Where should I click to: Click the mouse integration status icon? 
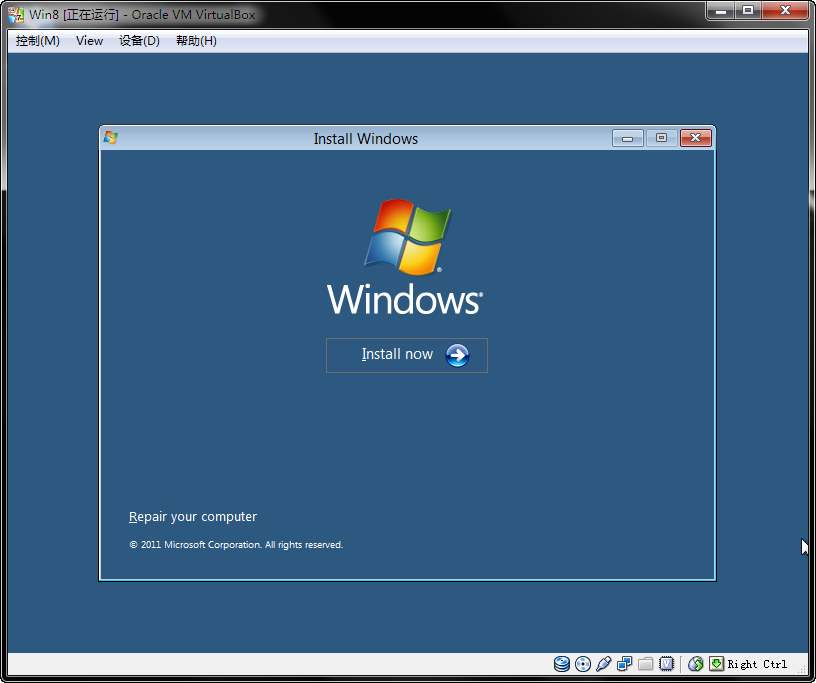[695, 664]
